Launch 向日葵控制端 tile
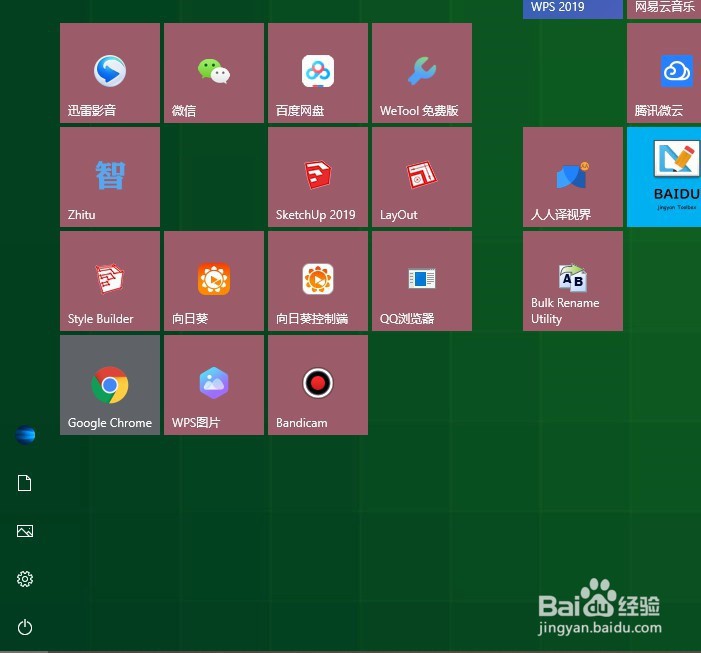 [318, 281]
